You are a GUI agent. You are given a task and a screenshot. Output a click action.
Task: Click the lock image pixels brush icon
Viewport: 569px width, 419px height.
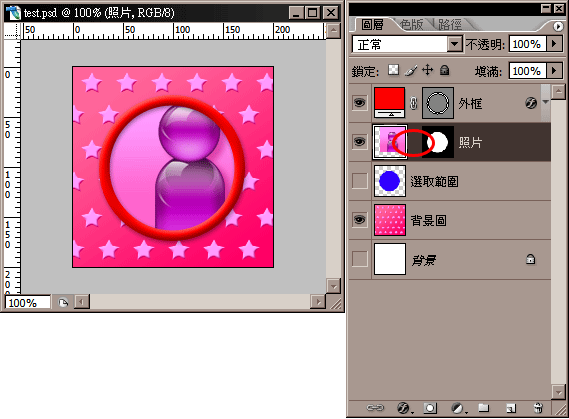click(x=411, y=70)
